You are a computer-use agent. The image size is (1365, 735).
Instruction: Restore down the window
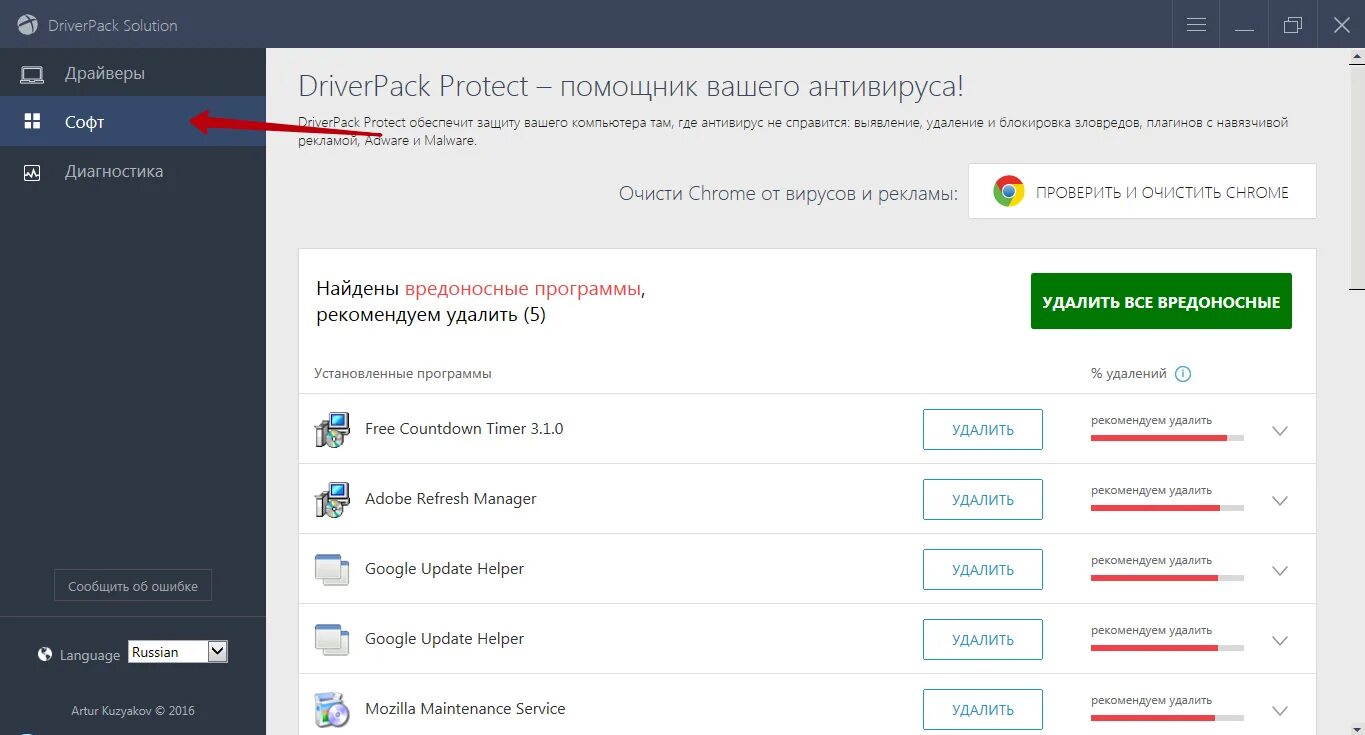(x=1293, y=25)
